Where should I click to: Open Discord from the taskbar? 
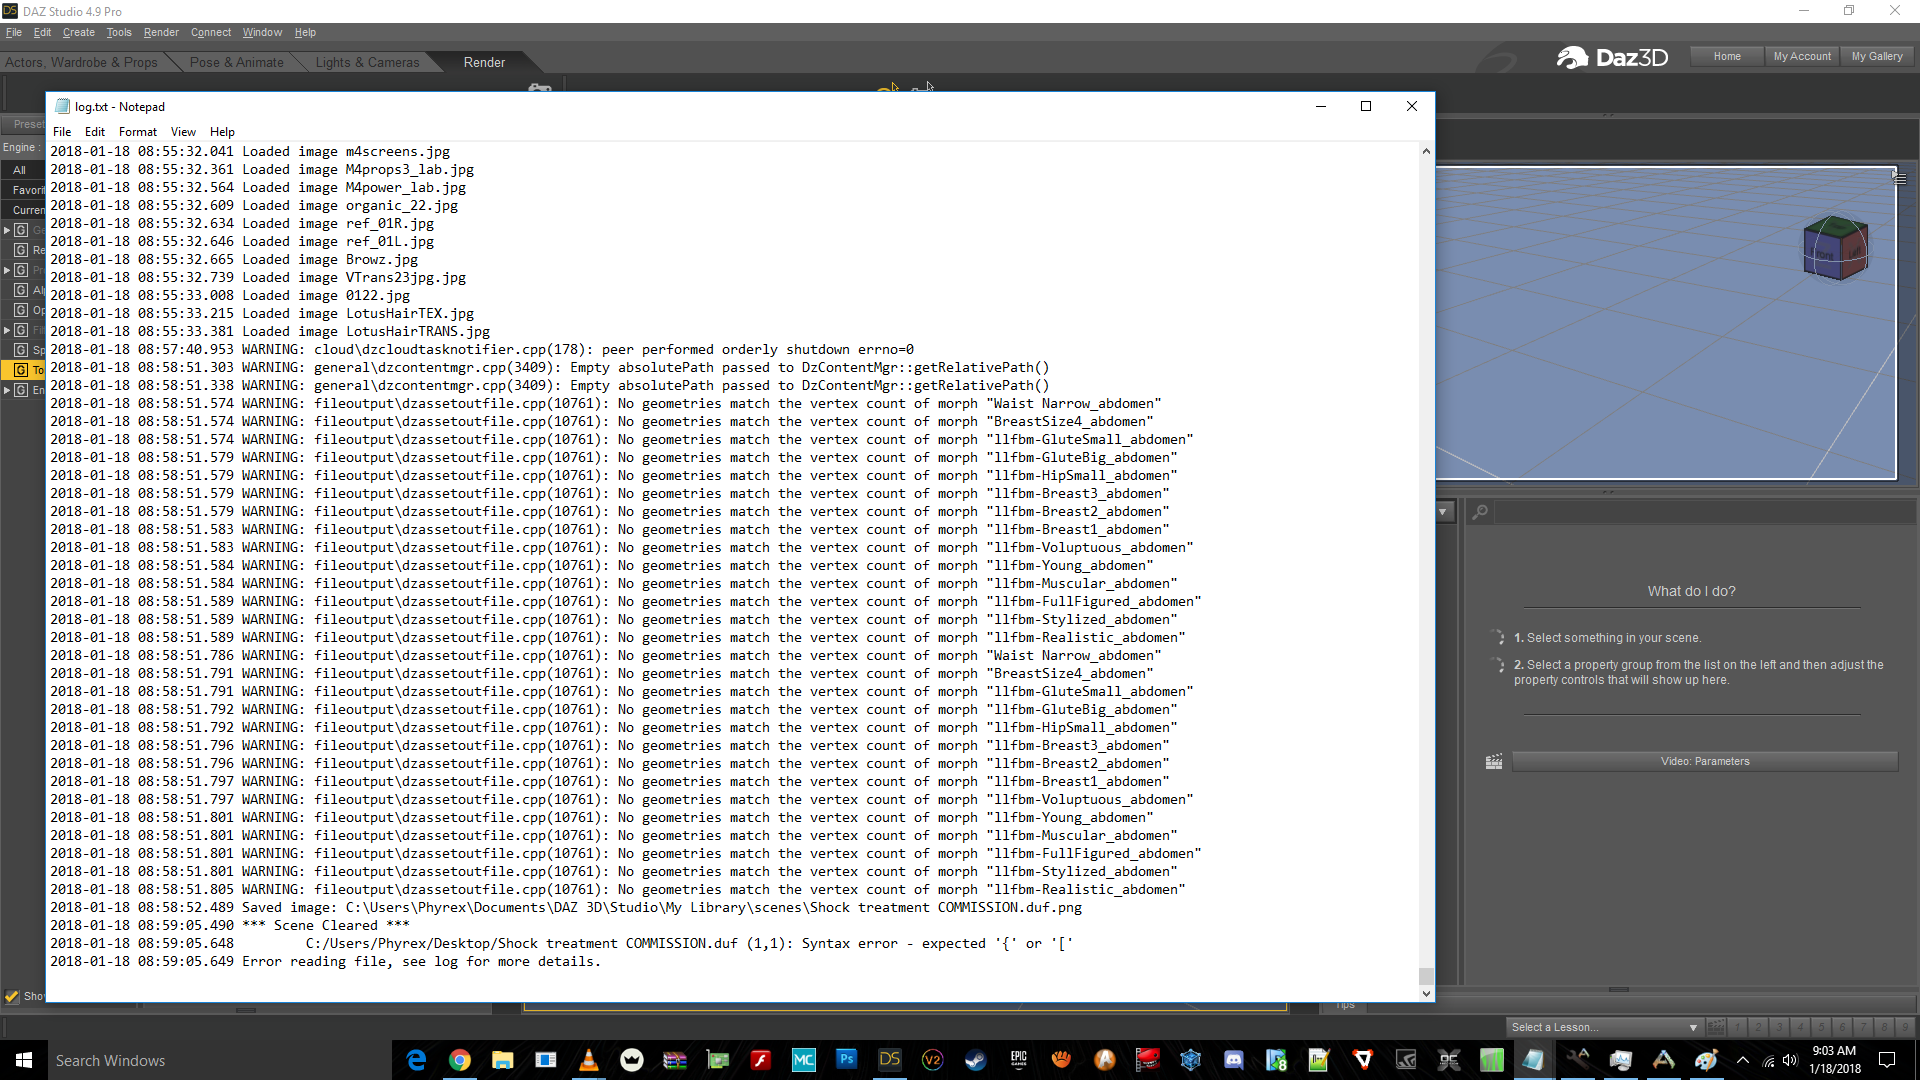click(1233, 1060)
